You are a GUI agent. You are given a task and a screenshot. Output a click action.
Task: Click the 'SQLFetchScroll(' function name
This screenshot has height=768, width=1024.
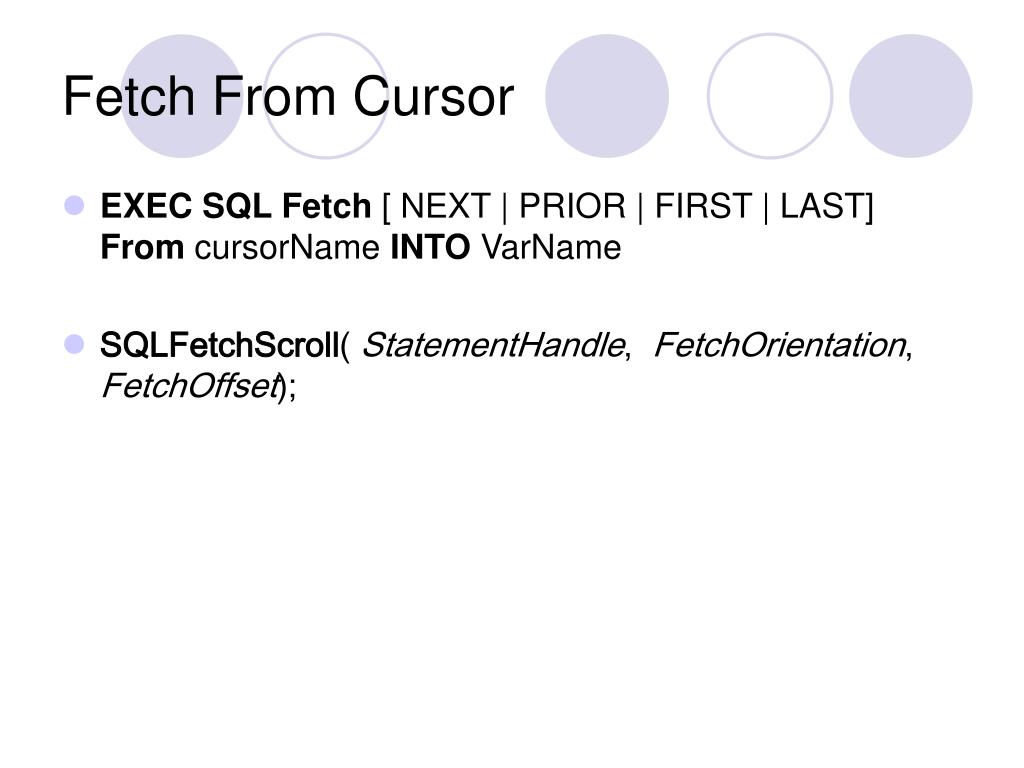pos(225,345)
